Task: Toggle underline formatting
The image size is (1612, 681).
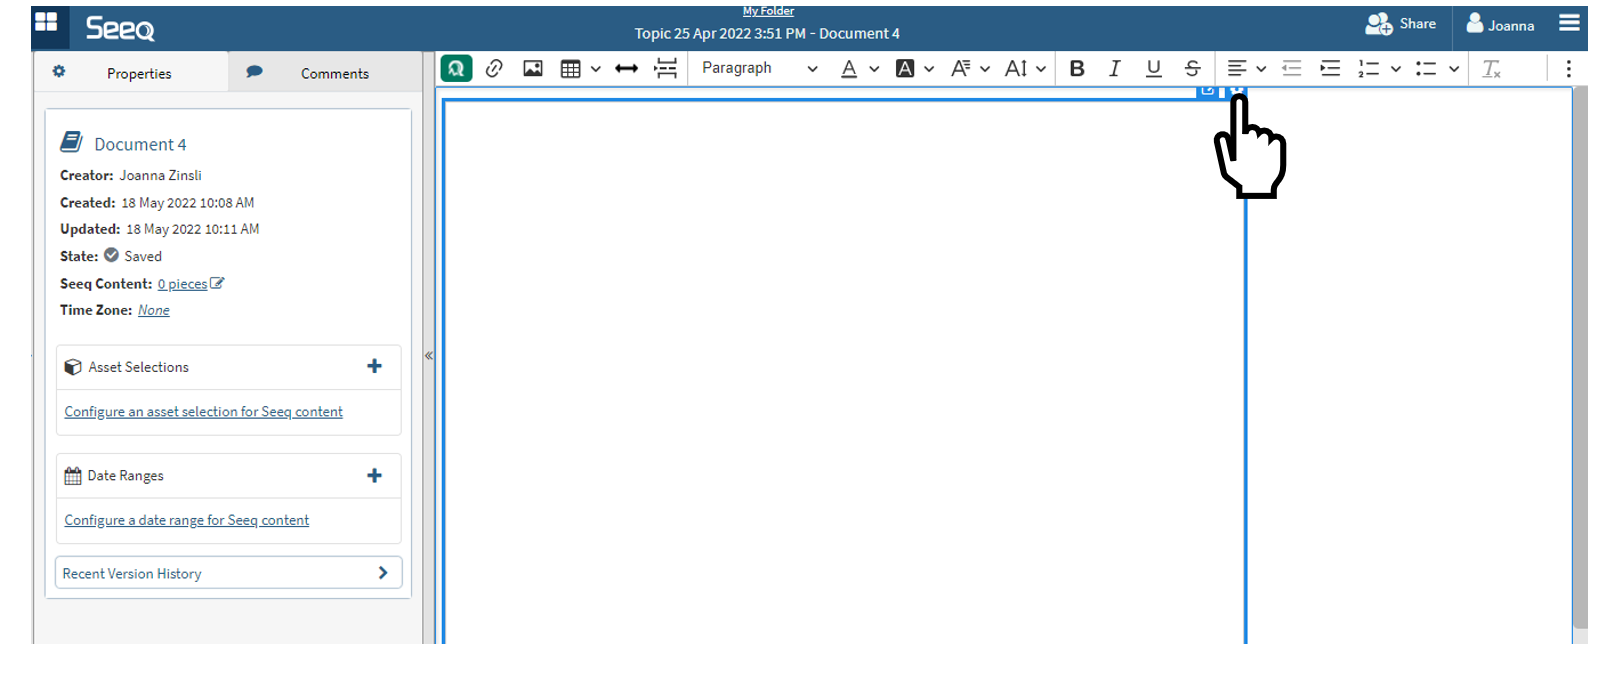Action: pos(1153,68)
